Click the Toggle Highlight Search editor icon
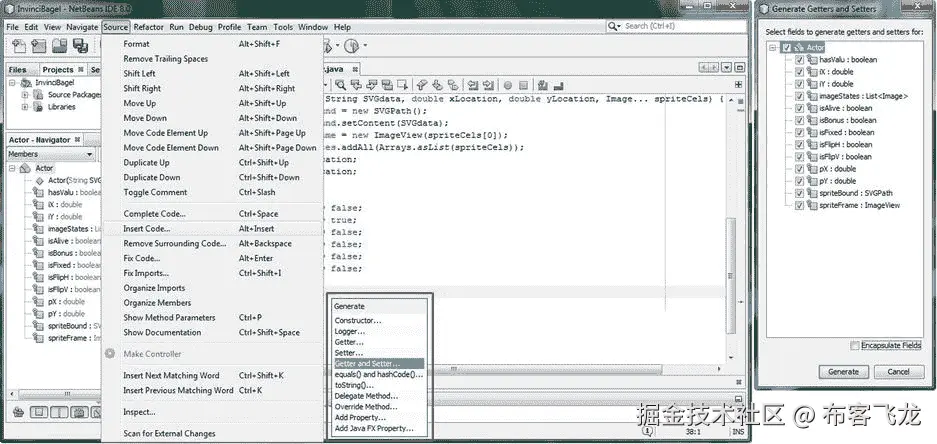The image size is (937, 444). click(387, 85)
